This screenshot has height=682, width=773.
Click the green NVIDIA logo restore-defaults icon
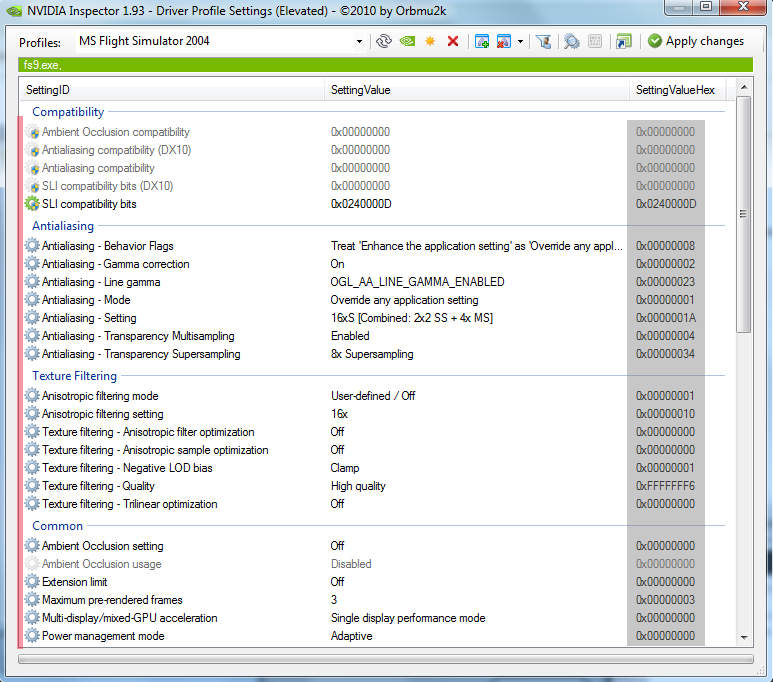[x=407, y=41]
